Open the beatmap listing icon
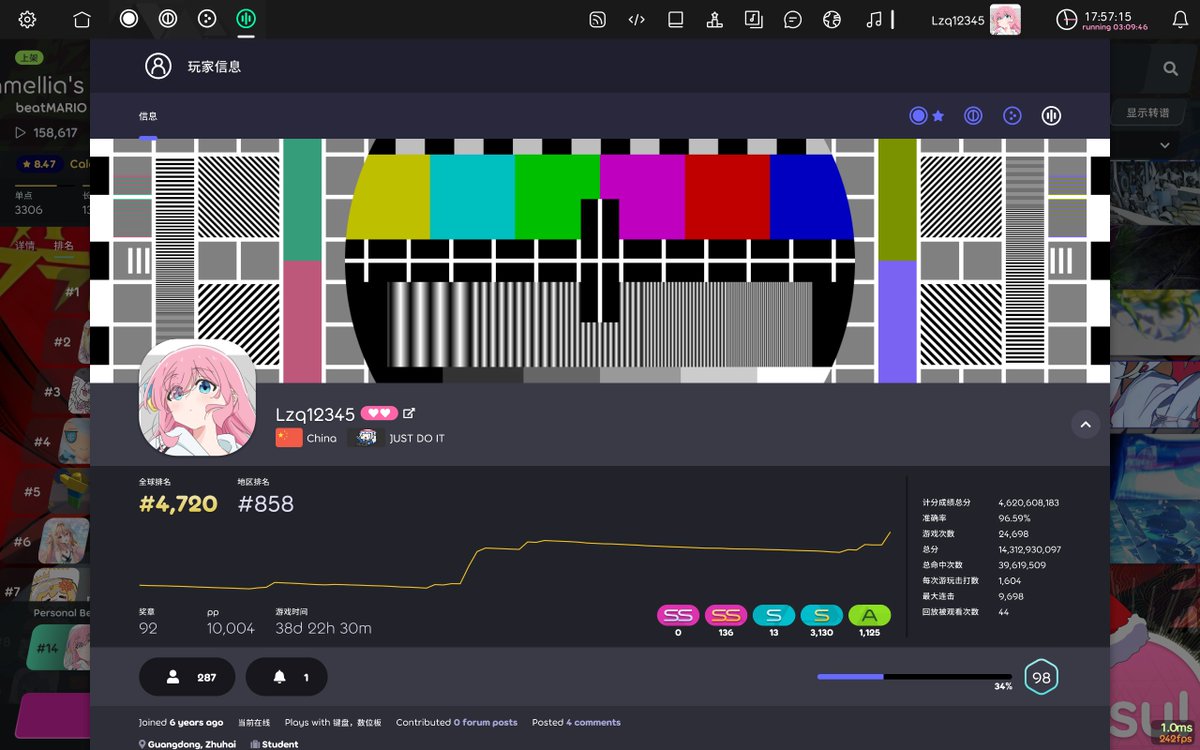The width and height of the screenshot is (1200, 750). click(754, 19)
